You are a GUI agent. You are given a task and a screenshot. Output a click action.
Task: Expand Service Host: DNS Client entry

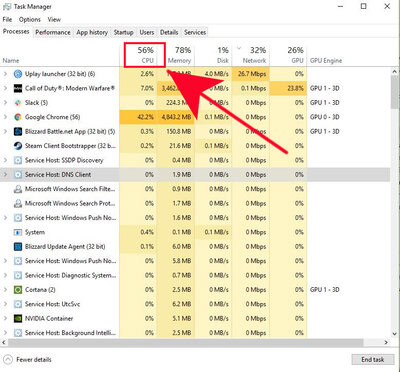click(5, 175)
